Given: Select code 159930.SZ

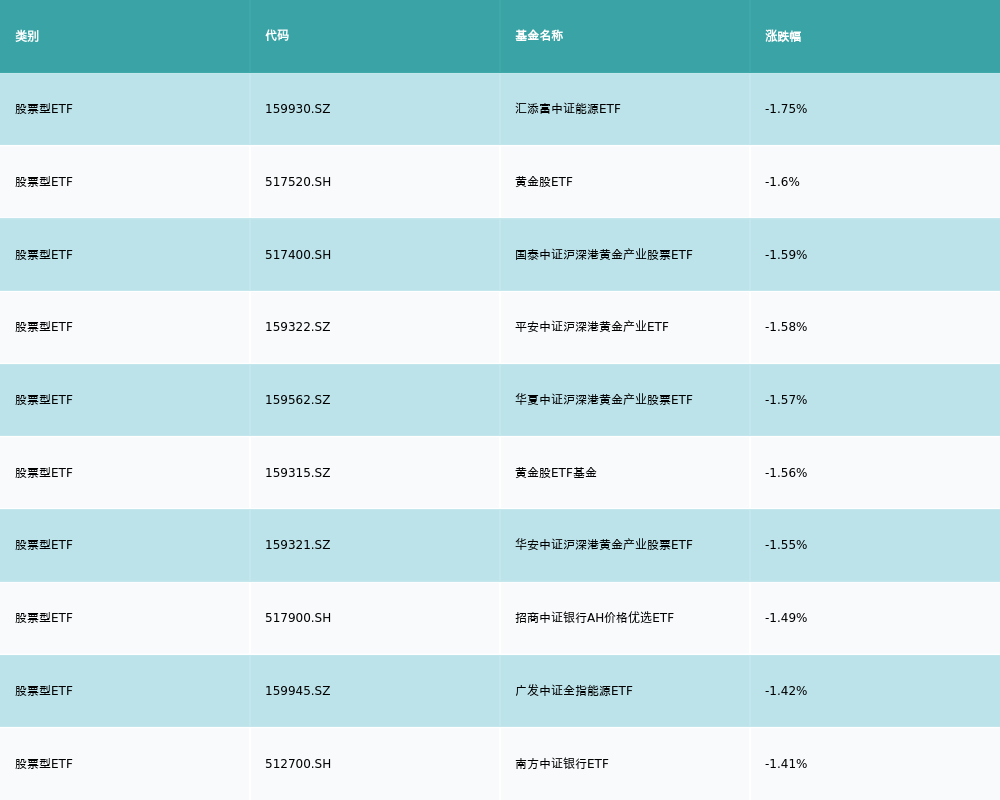Looking at the screenshot, I should [298, 109].
